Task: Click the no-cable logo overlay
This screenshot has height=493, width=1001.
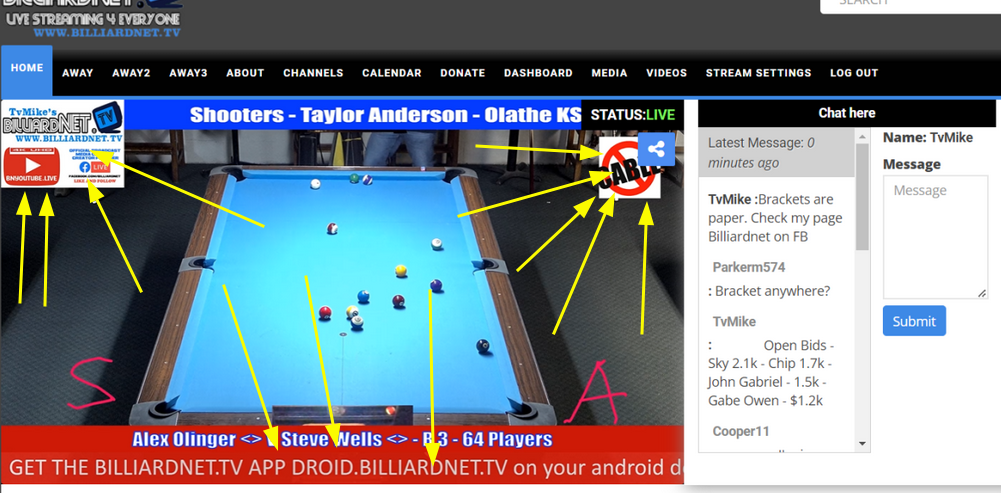Action: (x=628, y=169)
